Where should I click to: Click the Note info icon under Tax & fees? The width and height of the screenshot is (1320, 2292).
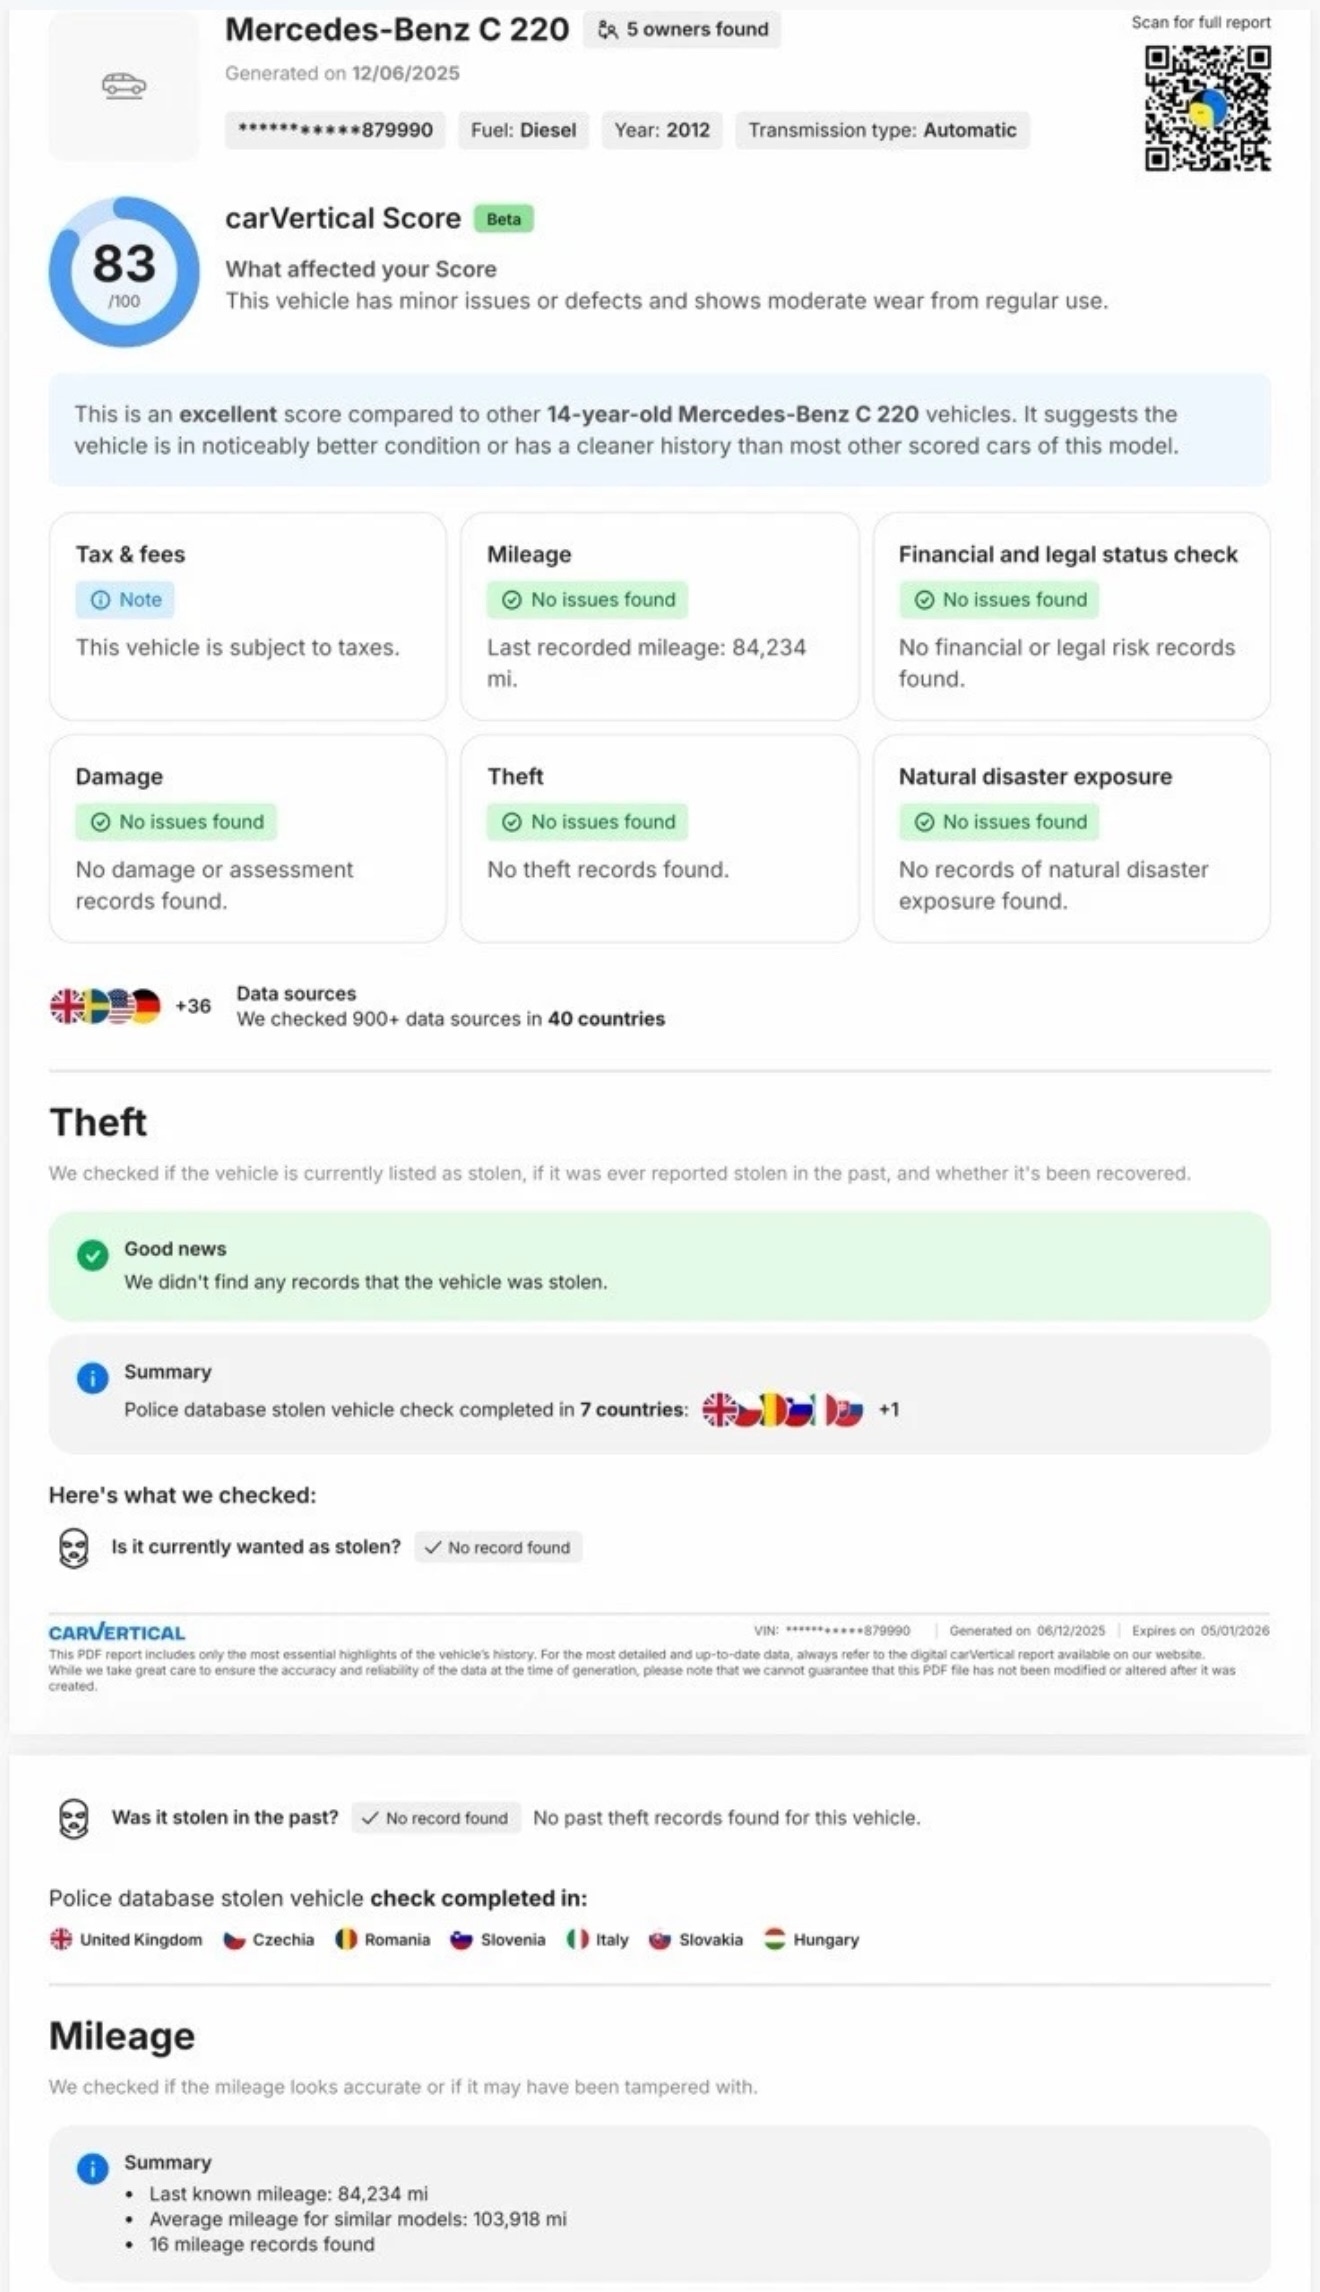pyautogui.click(x=100, y=600)
